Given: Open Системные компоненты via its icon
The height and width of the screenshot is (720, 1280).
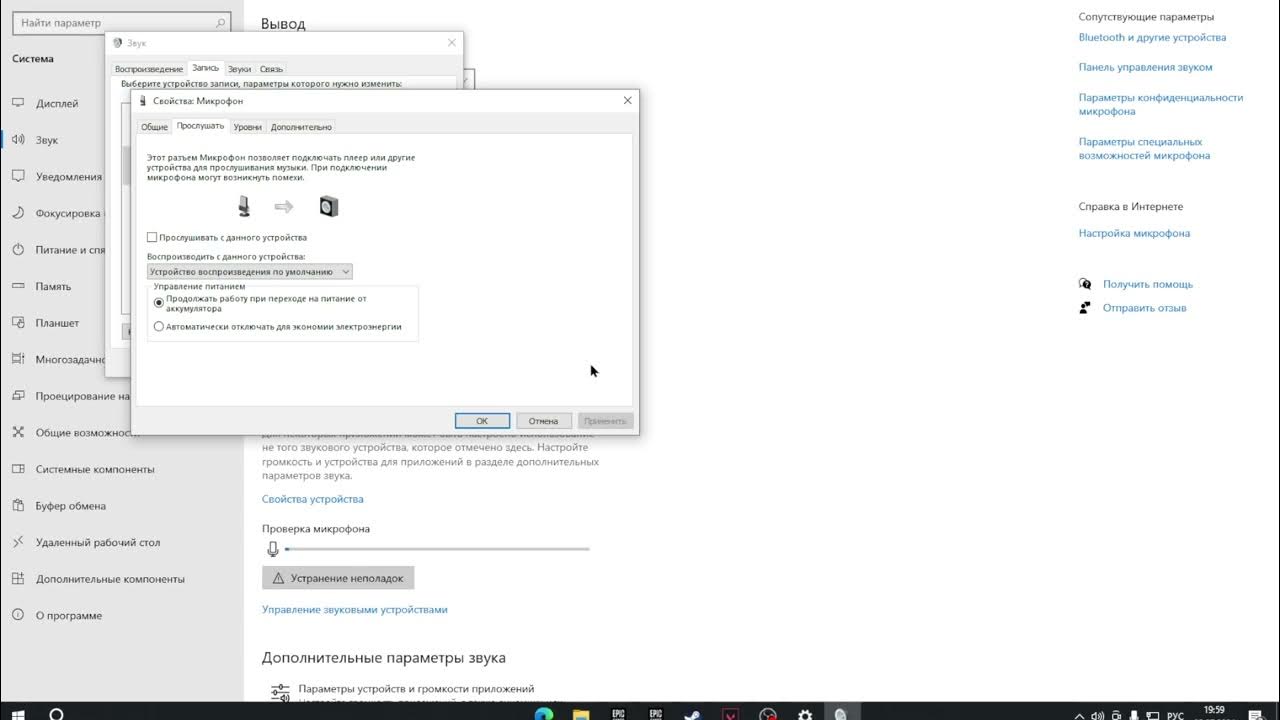Looking at the screenshot, I should (18, 469).
